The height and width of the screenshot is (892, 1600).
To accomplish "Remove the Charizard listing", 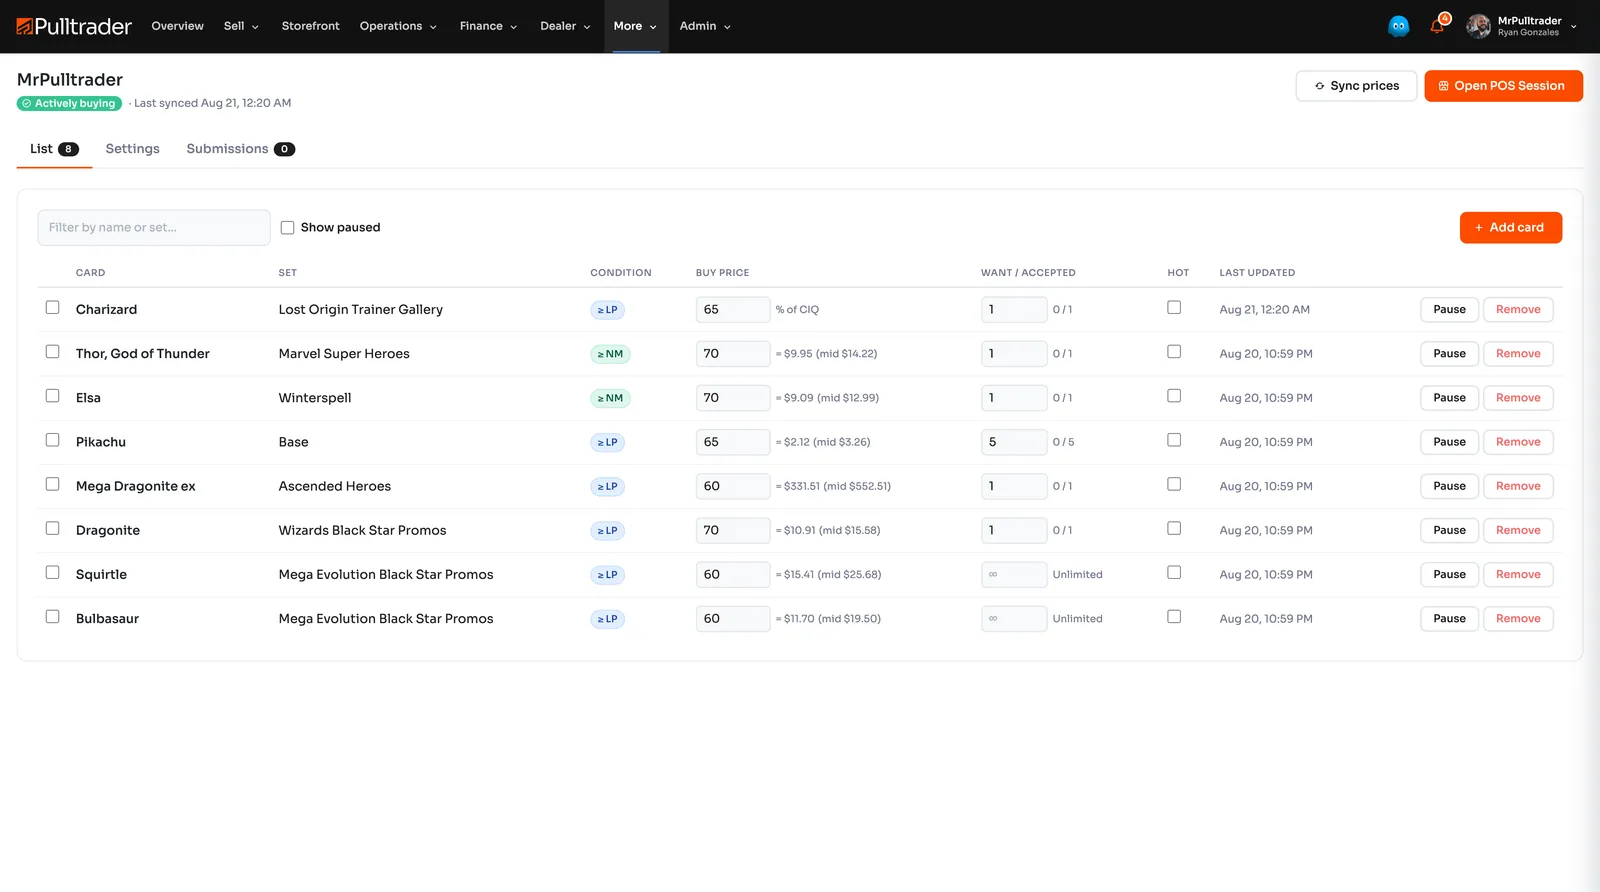I will click(x=1518, y=310).
